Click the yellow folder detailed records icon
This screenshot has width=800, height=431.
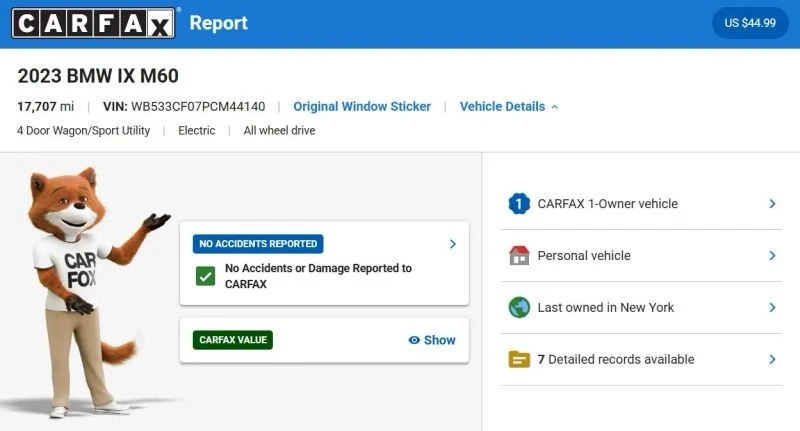519,360
